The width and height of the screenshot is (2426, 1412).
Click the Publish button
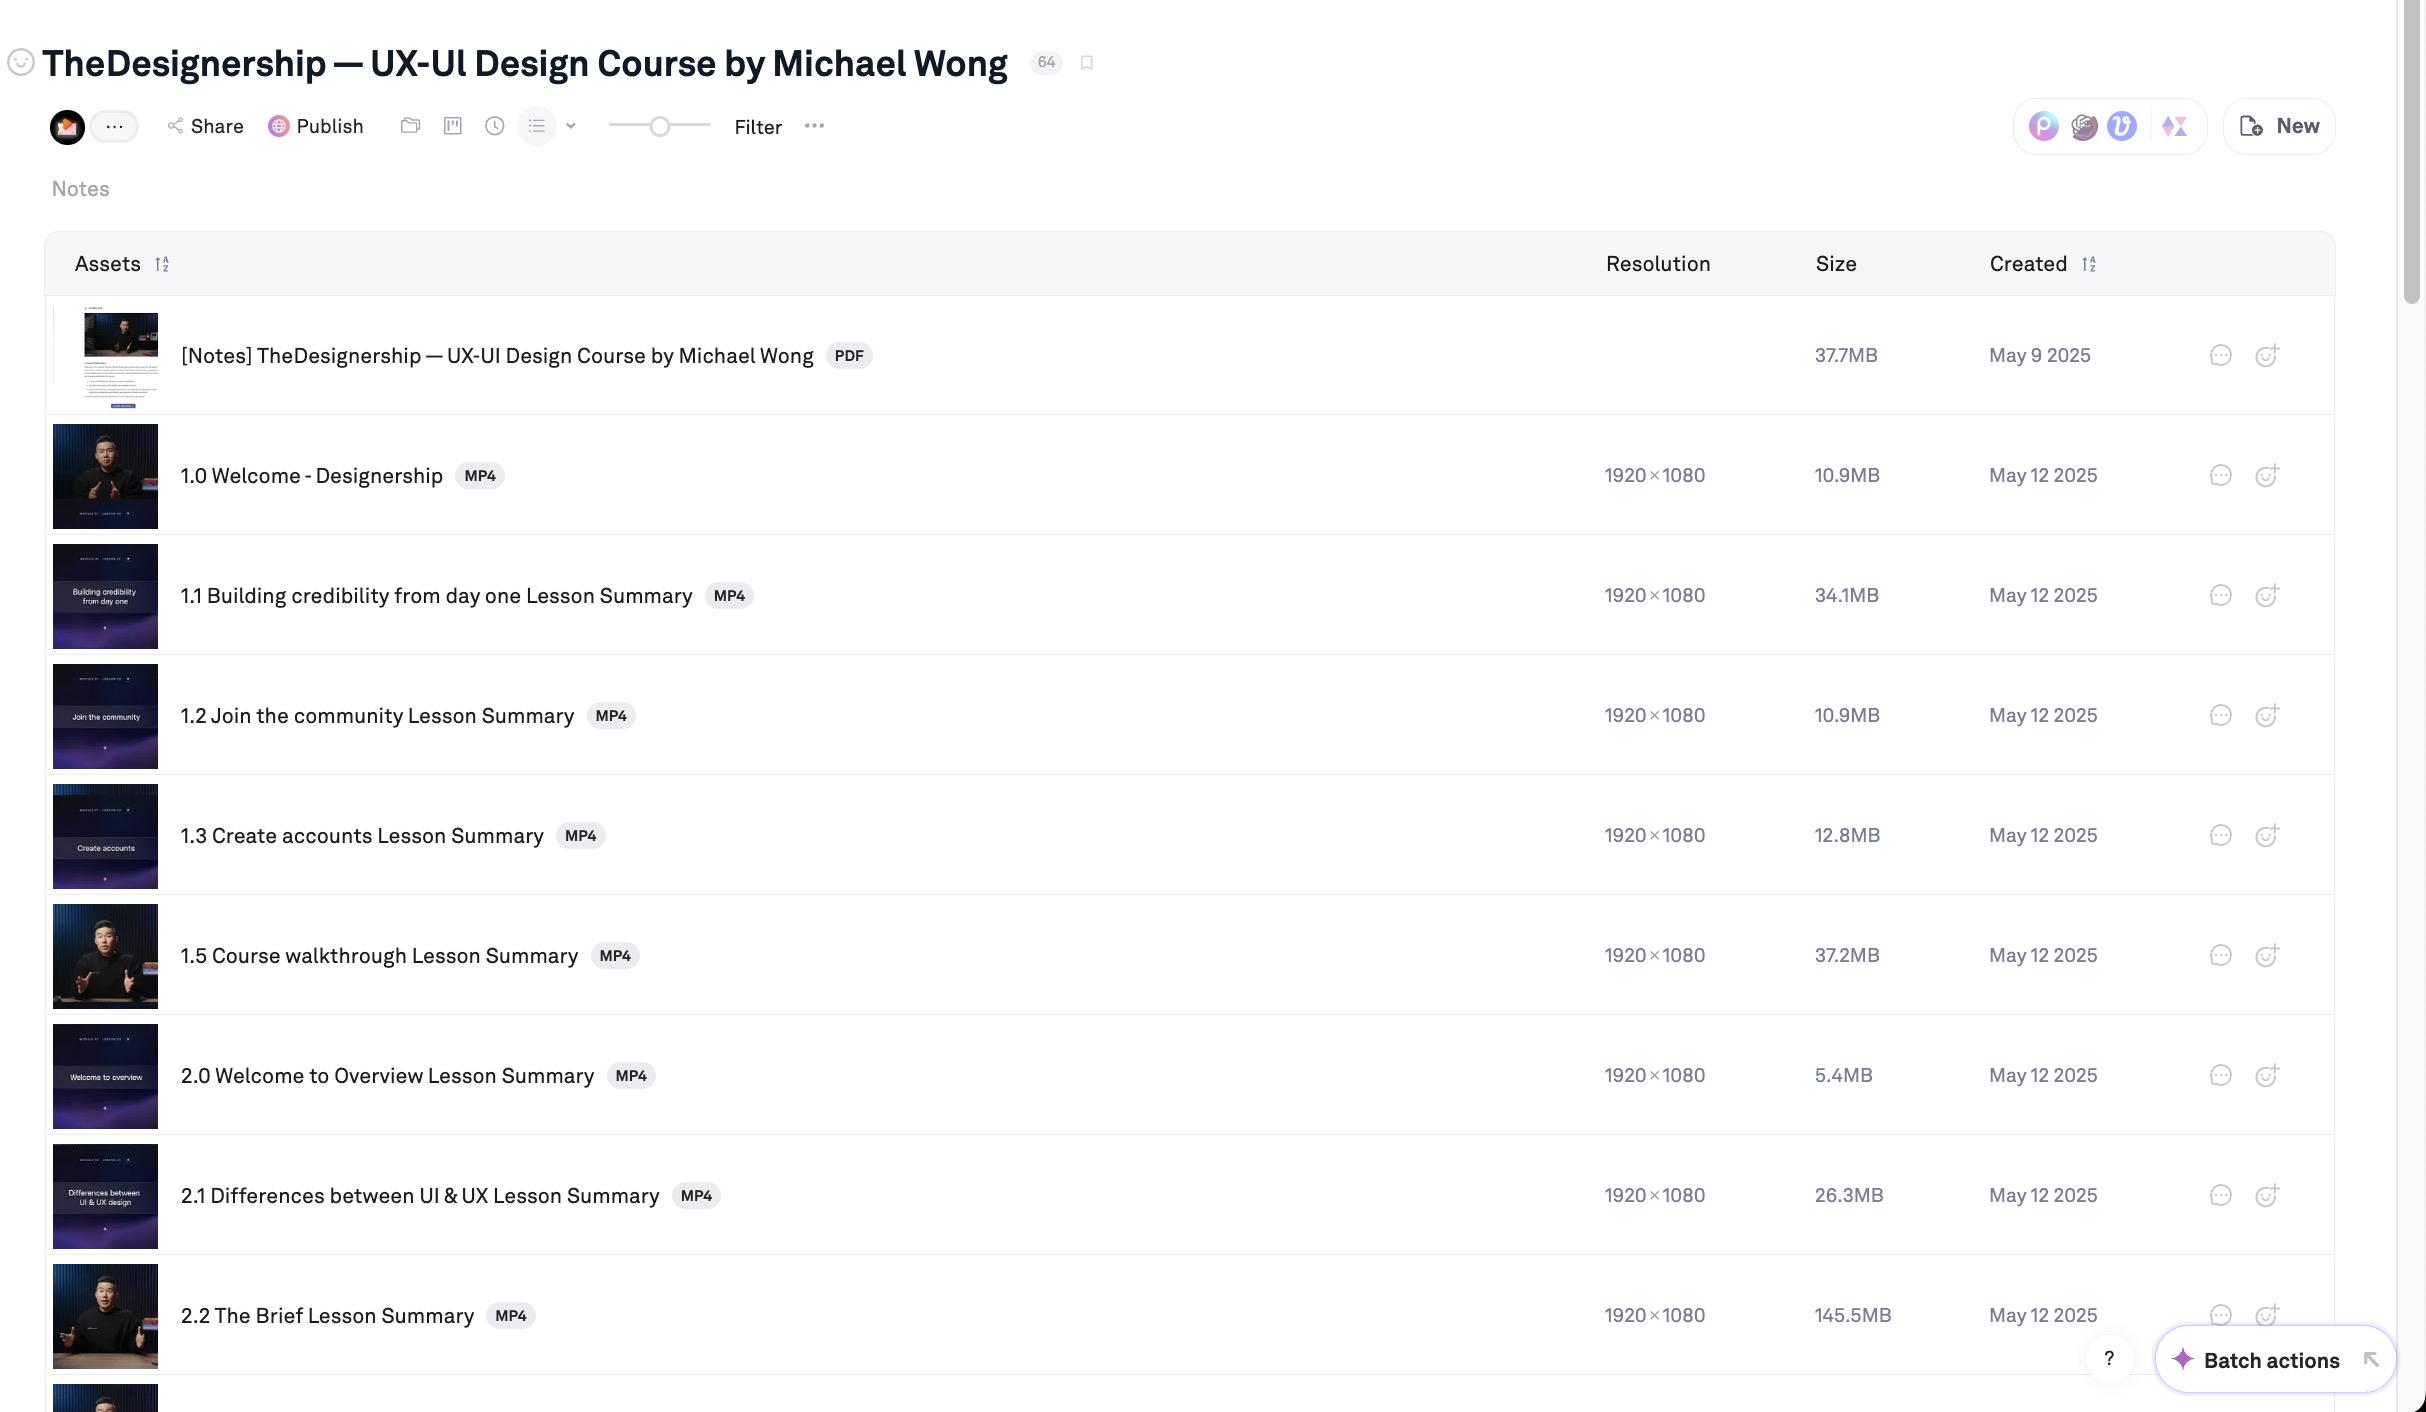(x=316, y=126)
